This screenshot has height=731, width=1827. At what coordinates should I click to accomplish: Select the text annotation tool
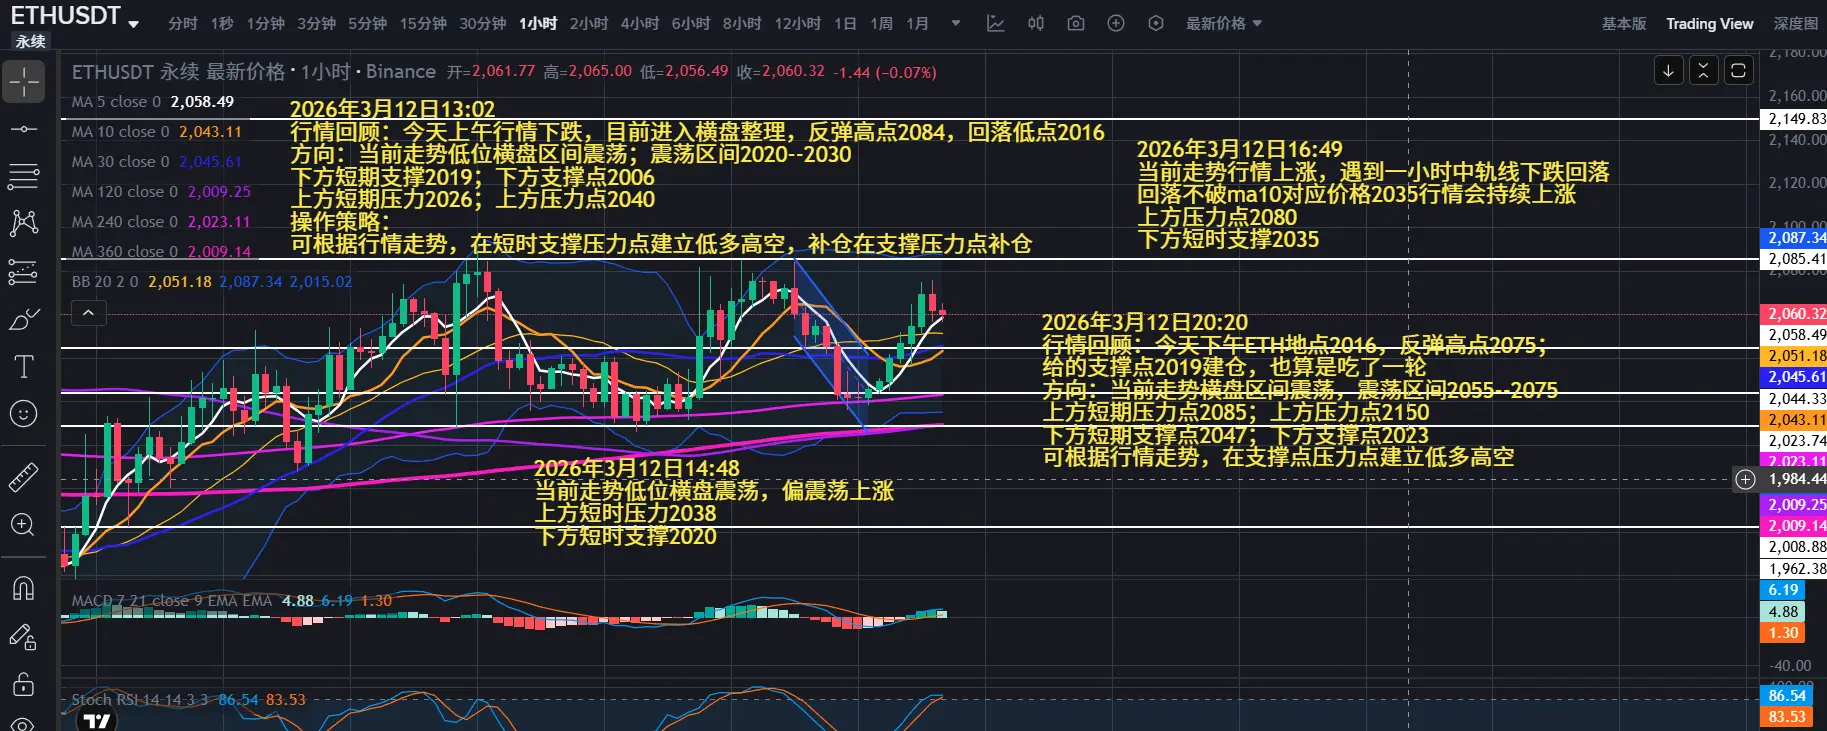coord(24,367)
